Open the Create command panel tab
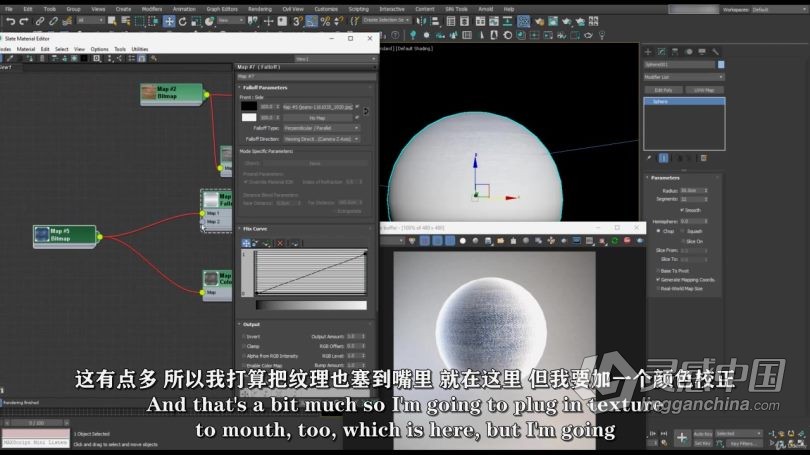 tap(648, 52)
